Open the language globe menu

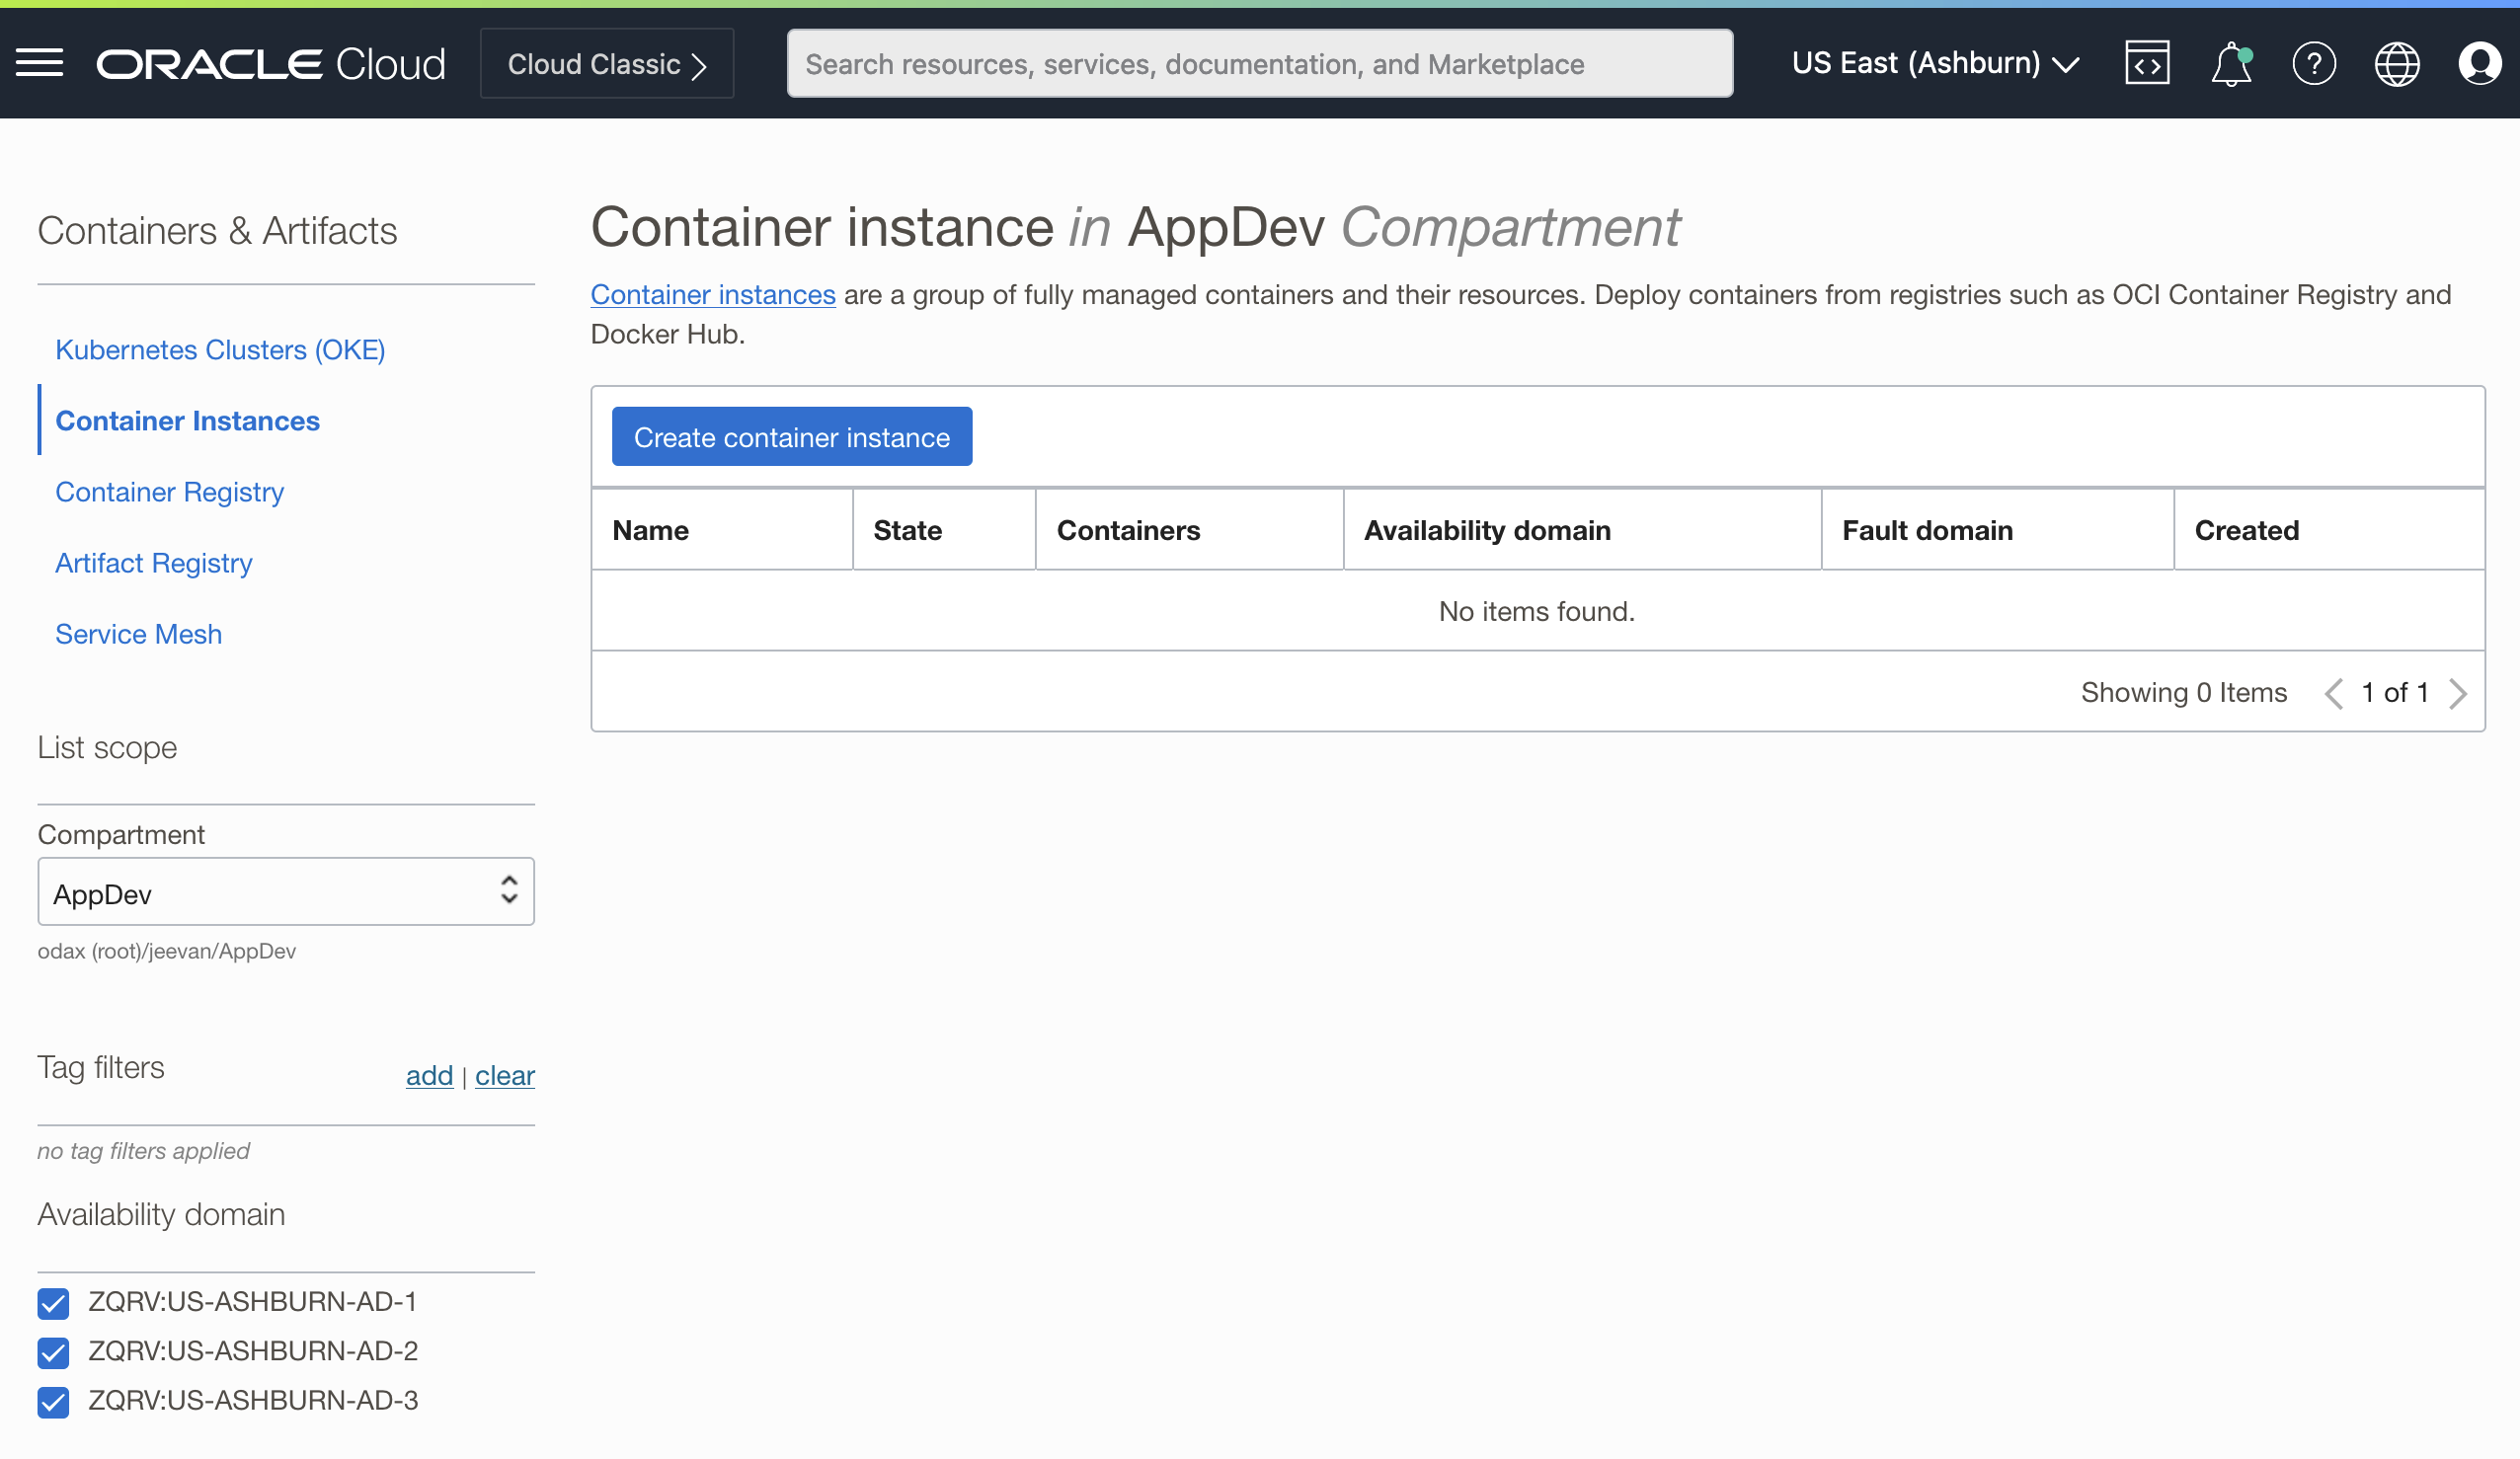[2397, 62]
